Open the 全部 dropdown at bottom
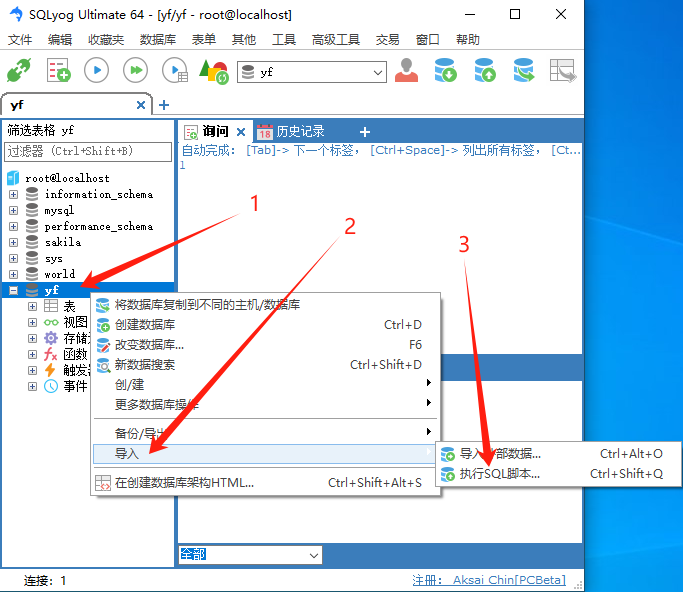 pyautogui.click(x=250, y=554)
